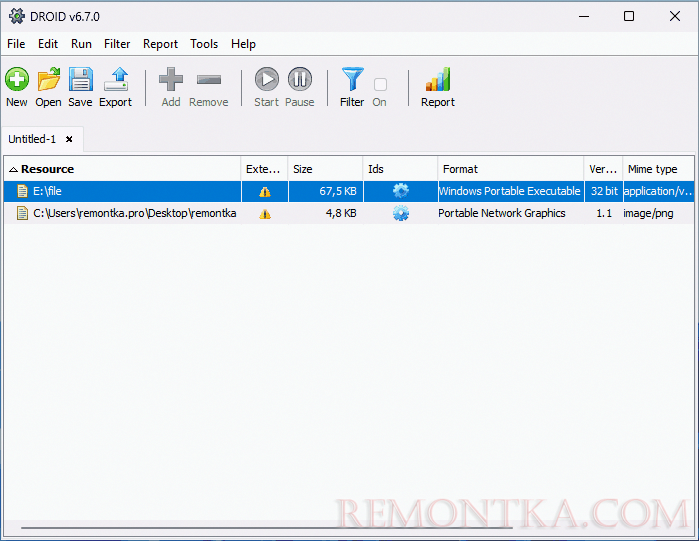This screenshot has height=541, width=699.
Task: Open the Filter menu
Action: [x=117, y=44]
